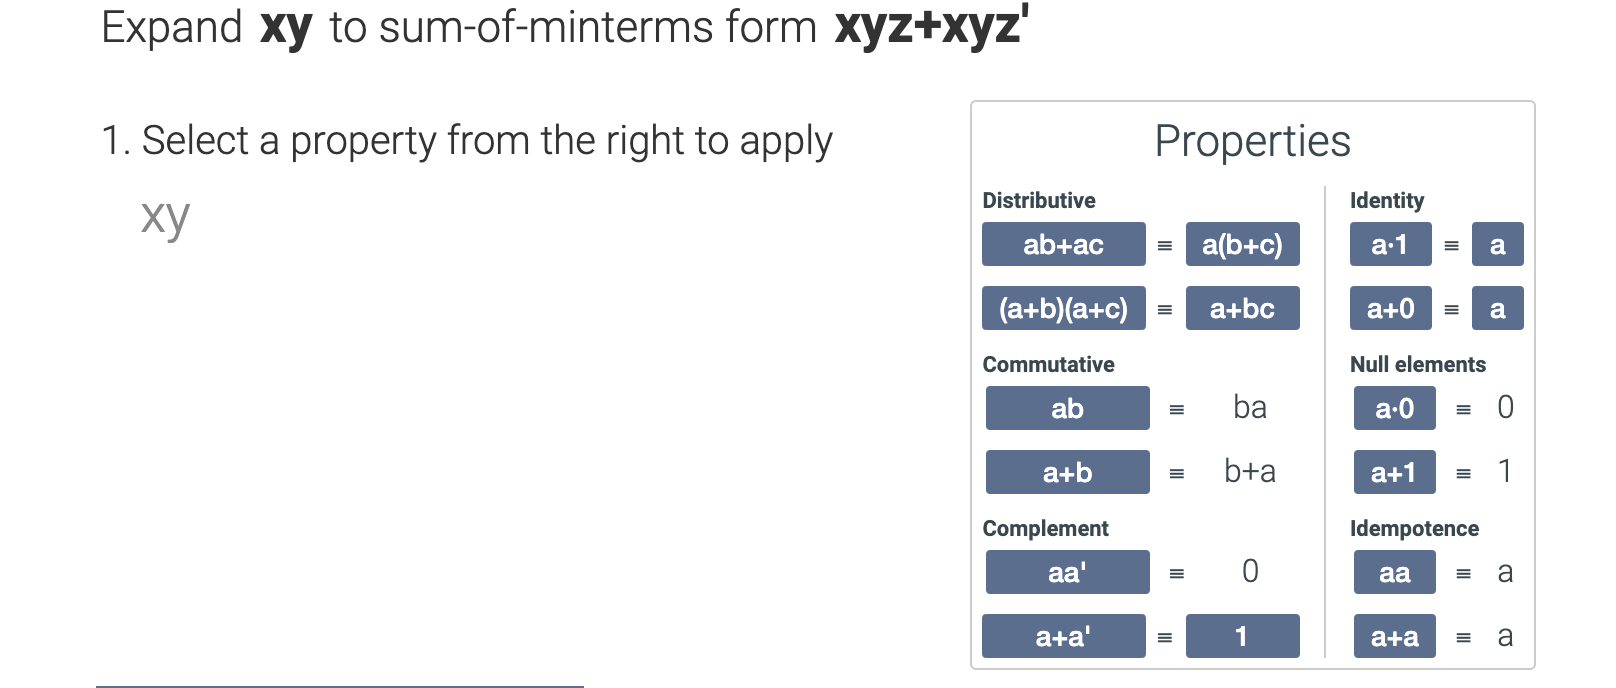This screenshot has width=1616, height=688.
Task: Apply the complement property aa'
Action: 1067,572
